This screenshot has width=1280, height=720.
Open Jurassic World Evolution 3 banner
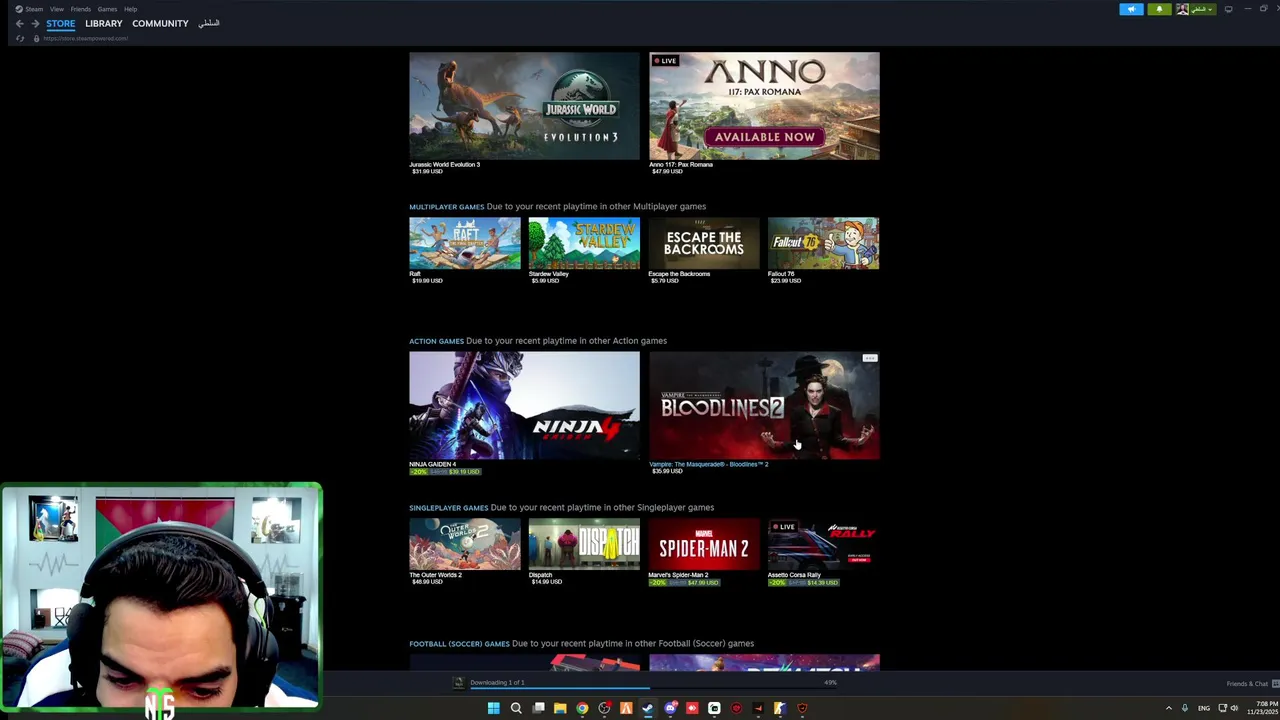524,106
